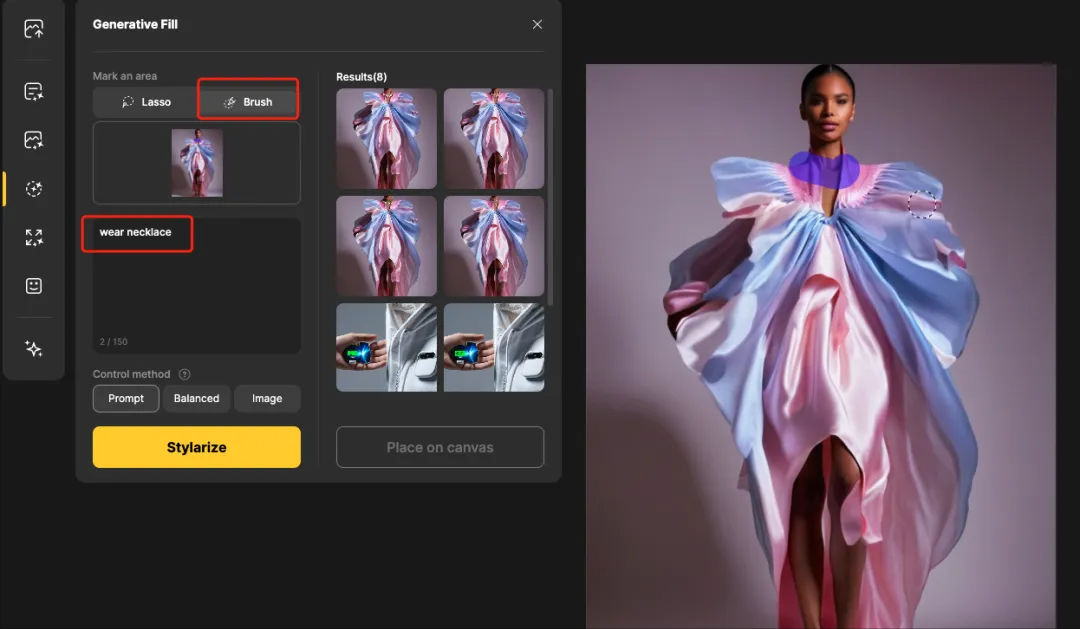Image resolution: width=1080 pixels, height=629 pixels.
Task: Open the text-to-image tool in sidebar
Action: (34, 92)
